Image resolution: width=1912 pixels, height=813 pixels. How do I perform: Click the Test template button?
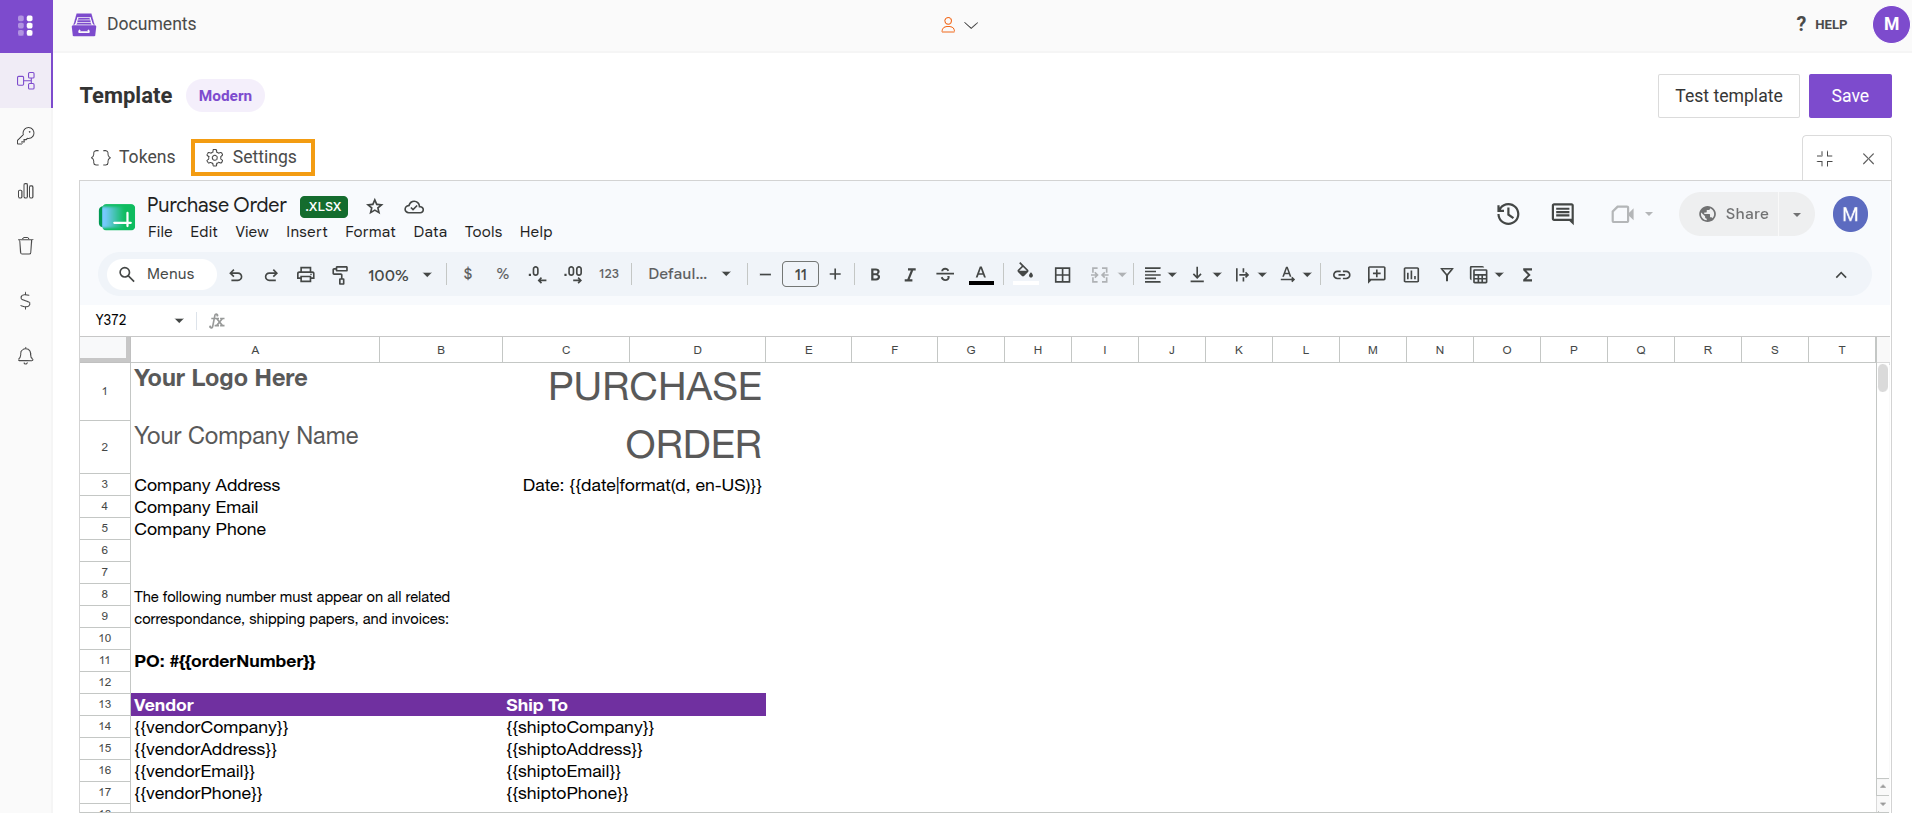[x=1728, y=96]
